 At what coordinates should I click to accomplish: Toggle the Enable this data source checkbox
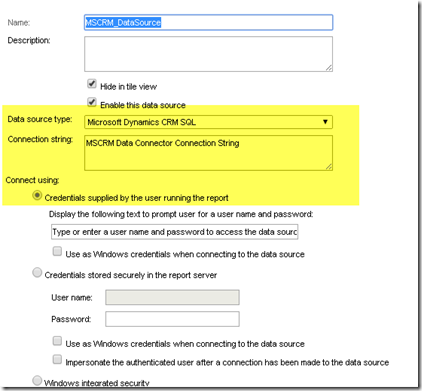[x=92, y=102]
